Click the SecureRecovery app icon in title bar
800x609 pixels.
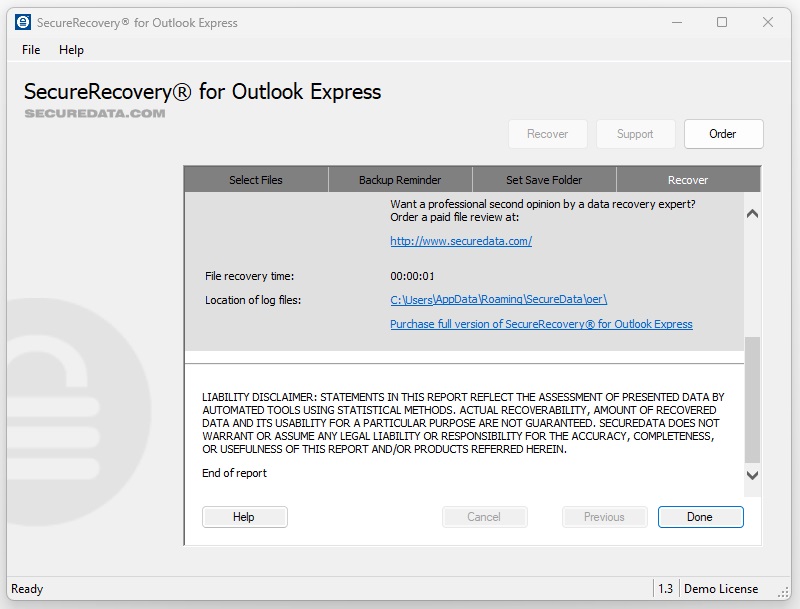tap(23, 22)
